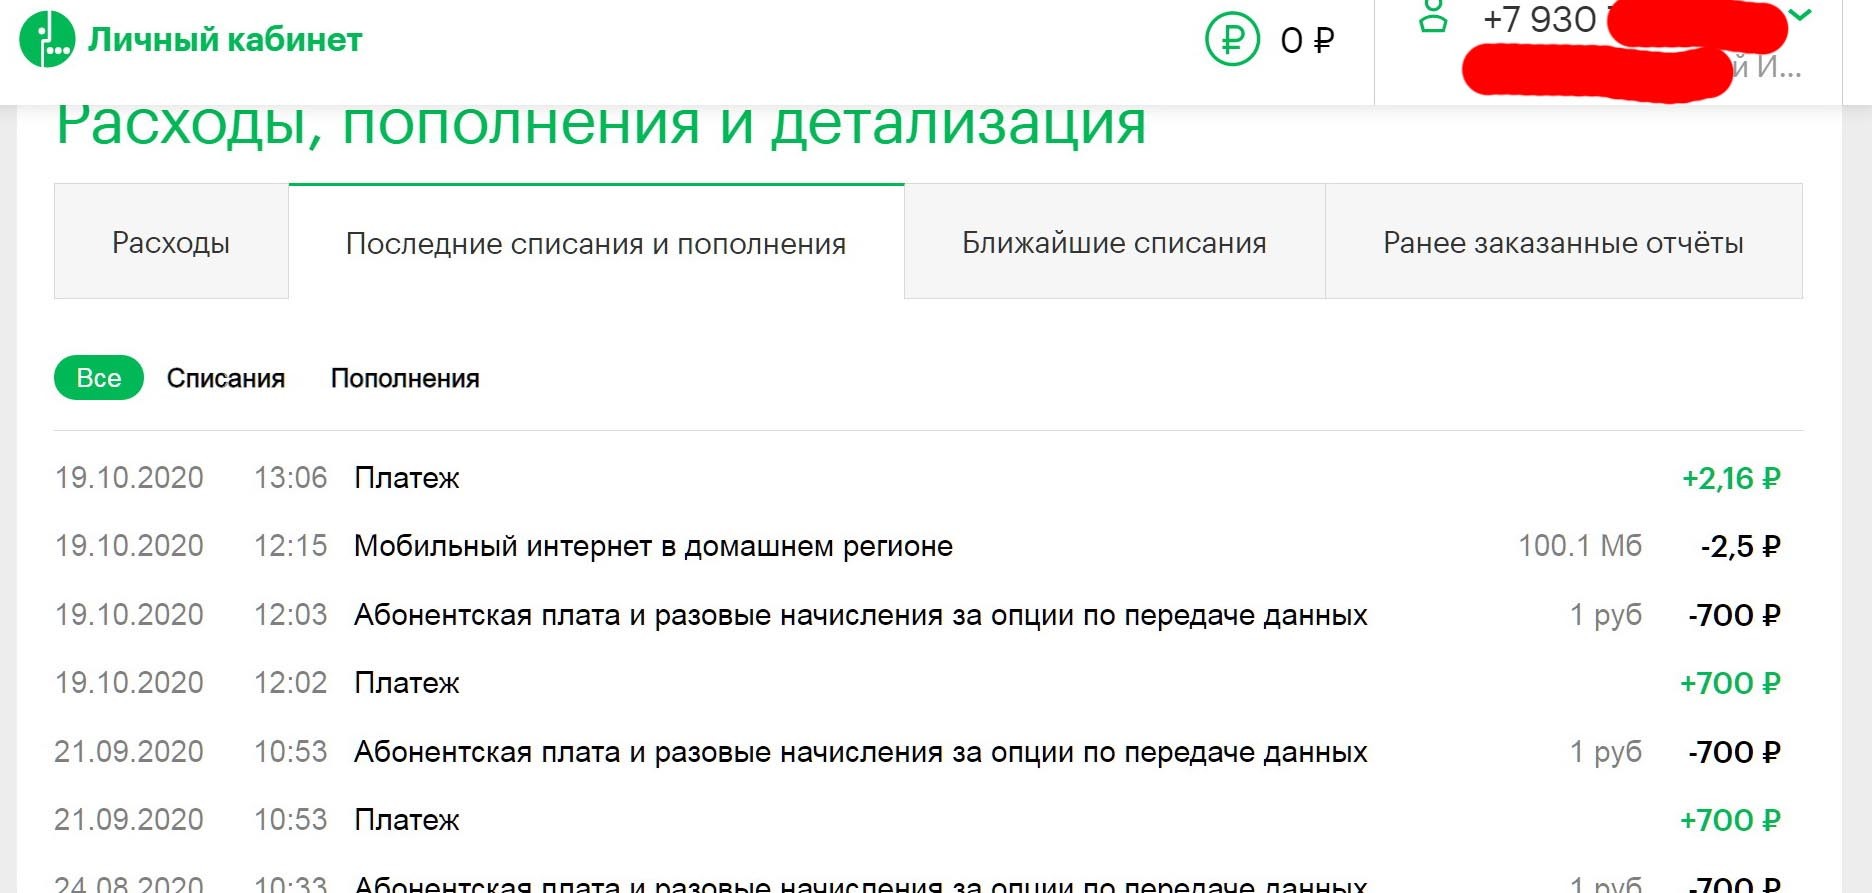Image resolution: width=1872 pixels, height=893 pixels.
Task: Click the +7 930 phone number
Action: coord(1540,19)
